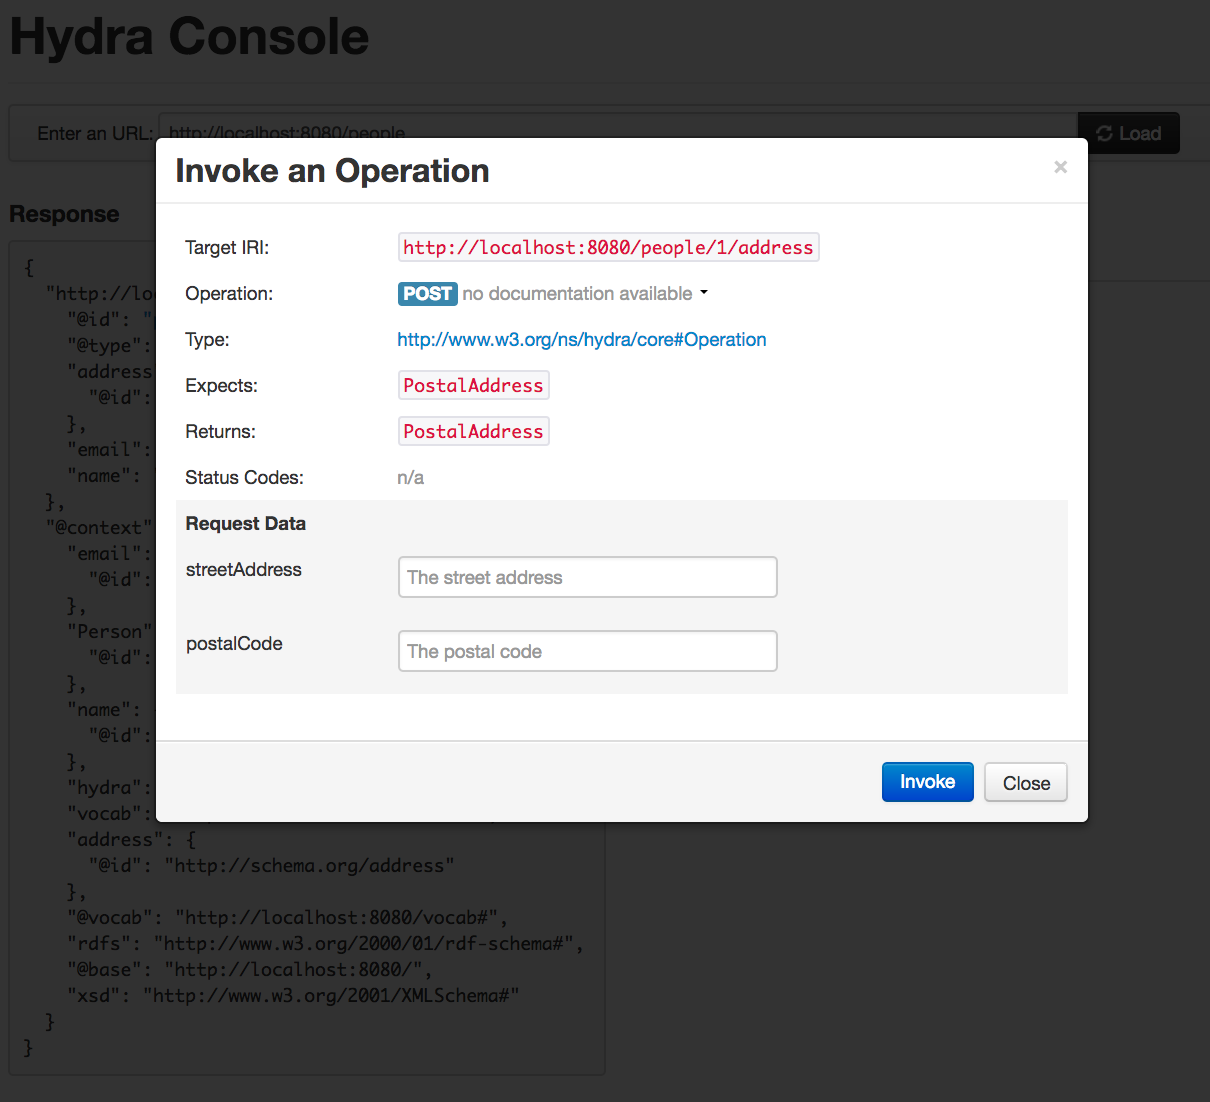Select the POST operation badge
Image resolution: width=1210 pixels, height=1102 pixels.
pos(427,294)
